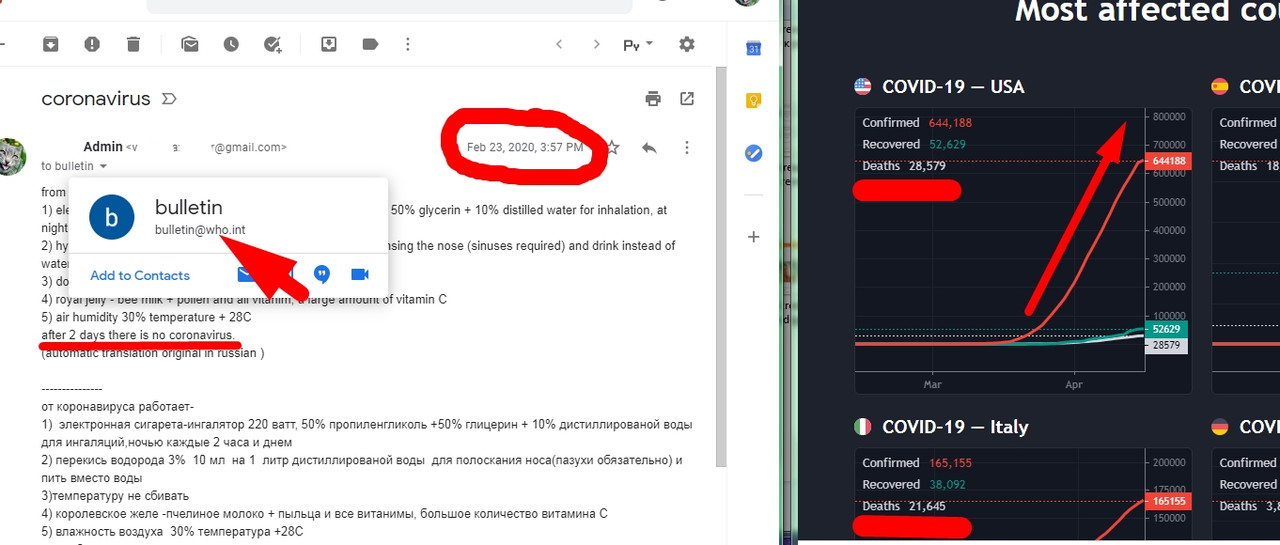Image resolution: width=1280 pixels, height=545 pixels.
Task: Open the Move to folder icon
Action: click(x=329, y=44)
